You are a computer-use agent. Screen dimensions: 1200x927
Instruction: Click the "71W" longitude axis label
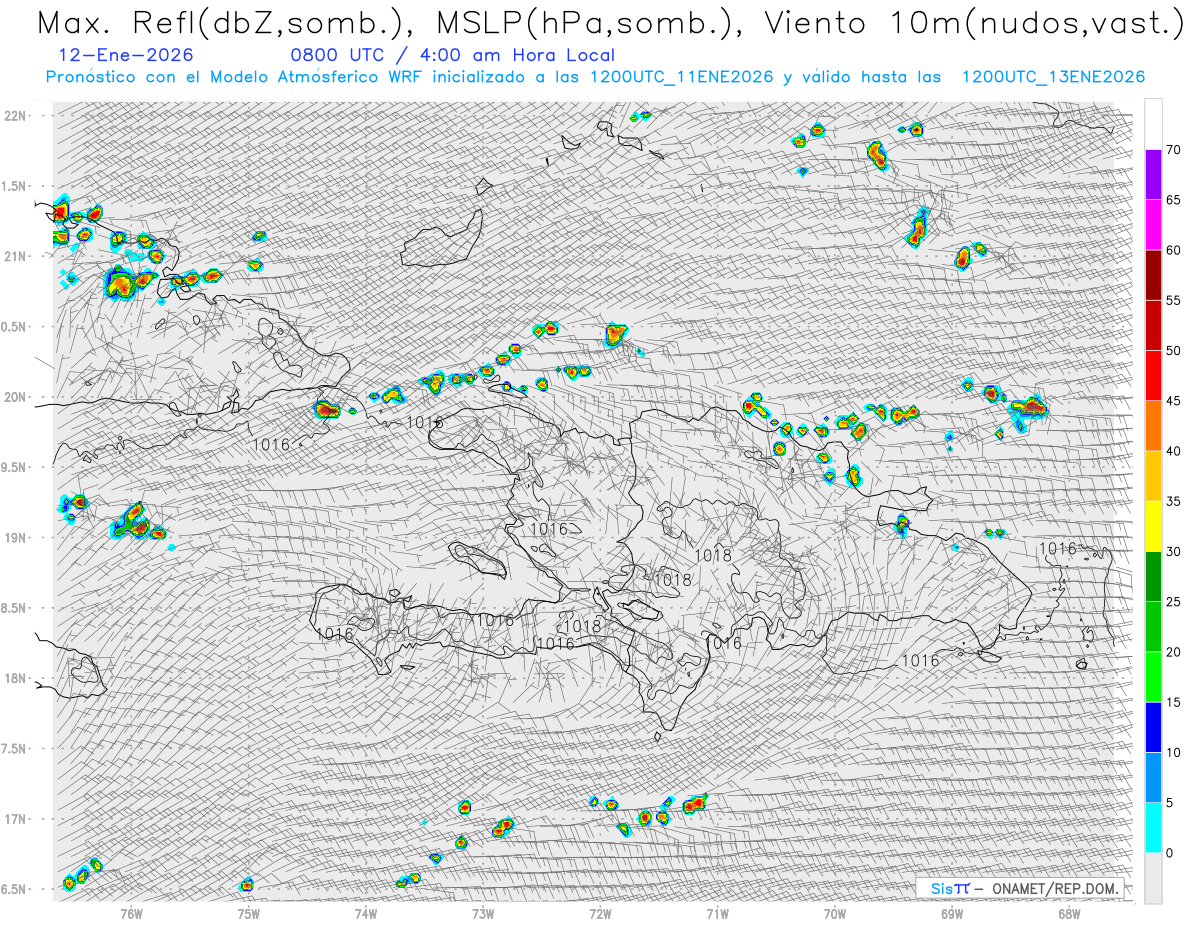pos(717,912)
